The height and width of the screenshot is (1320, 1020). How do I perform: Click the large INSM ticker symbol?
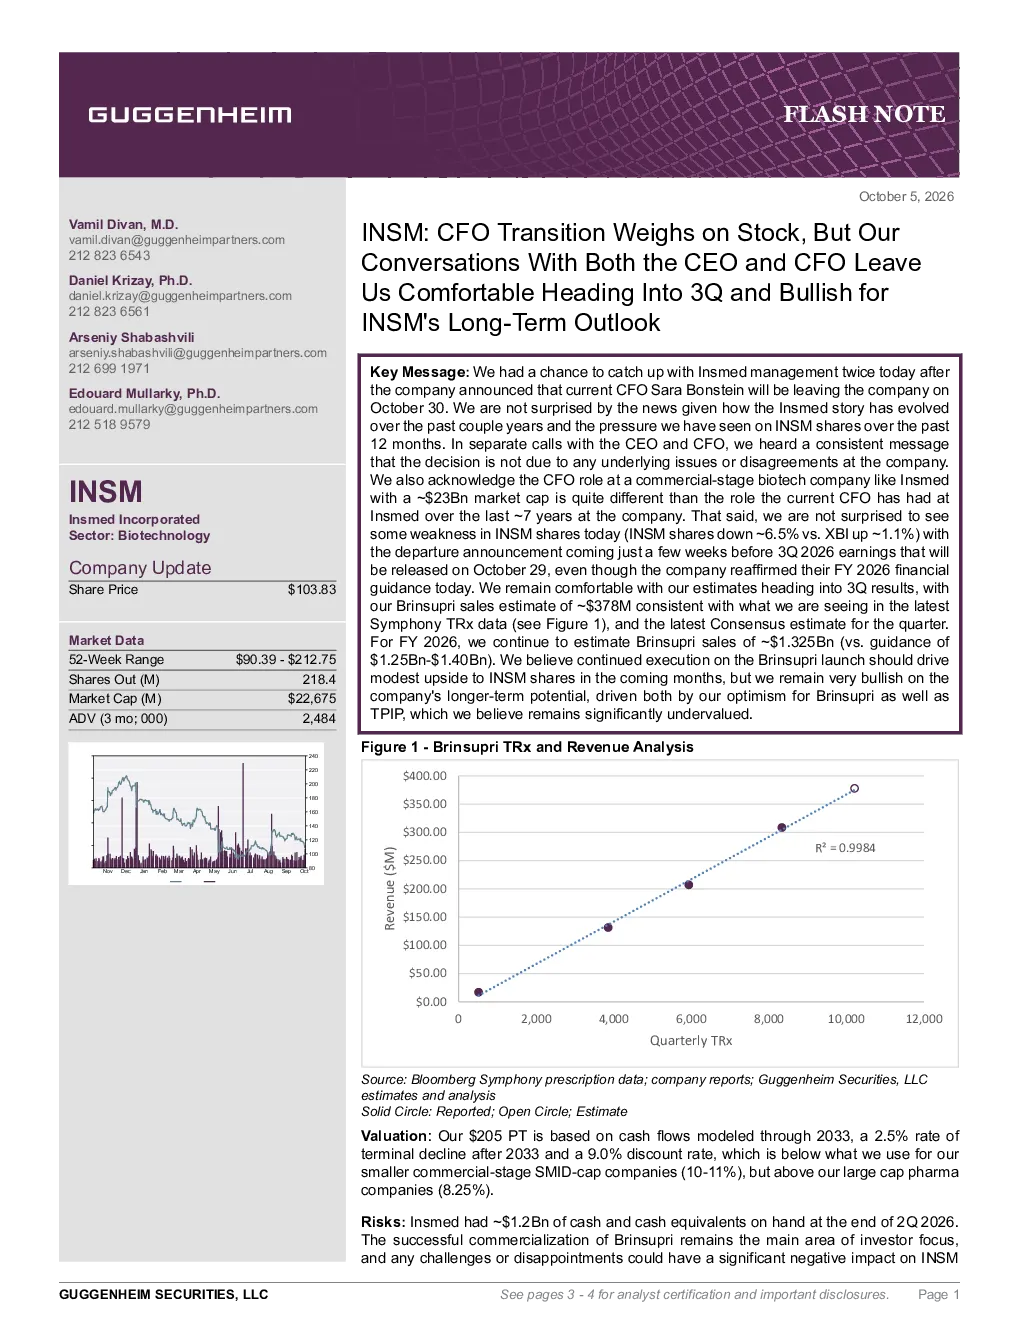105,492
